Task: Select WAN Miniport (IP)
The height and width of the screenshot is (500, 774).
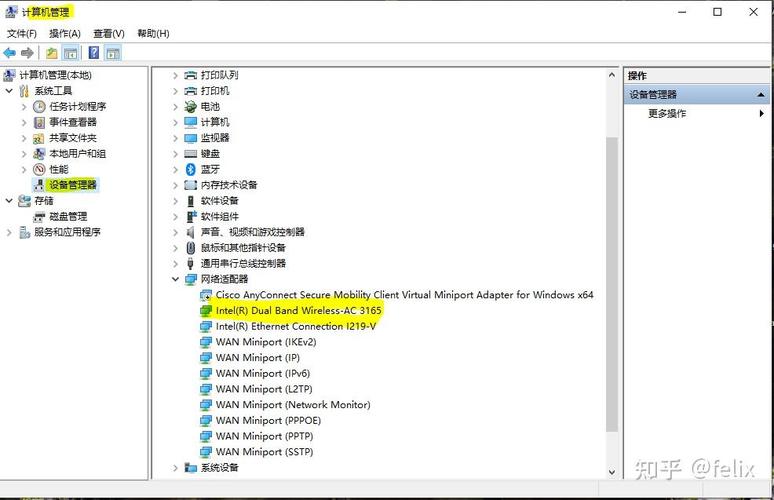Action: 258,358
